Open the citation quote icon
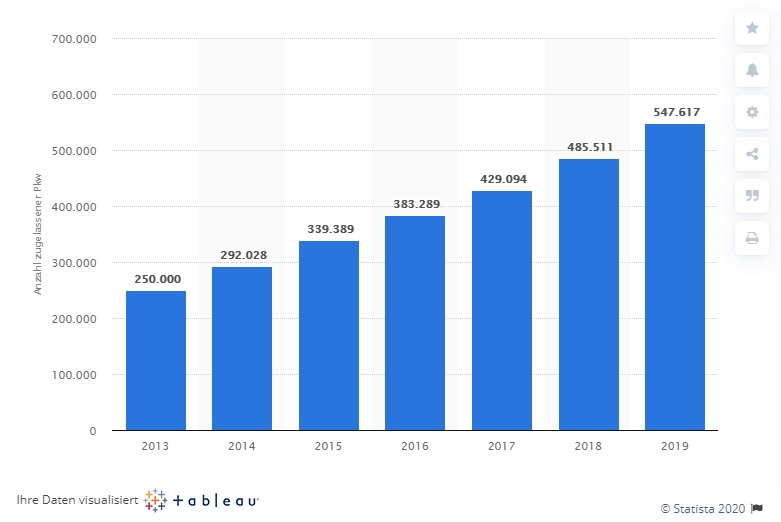781x522 pixels. tap(752, 196)
